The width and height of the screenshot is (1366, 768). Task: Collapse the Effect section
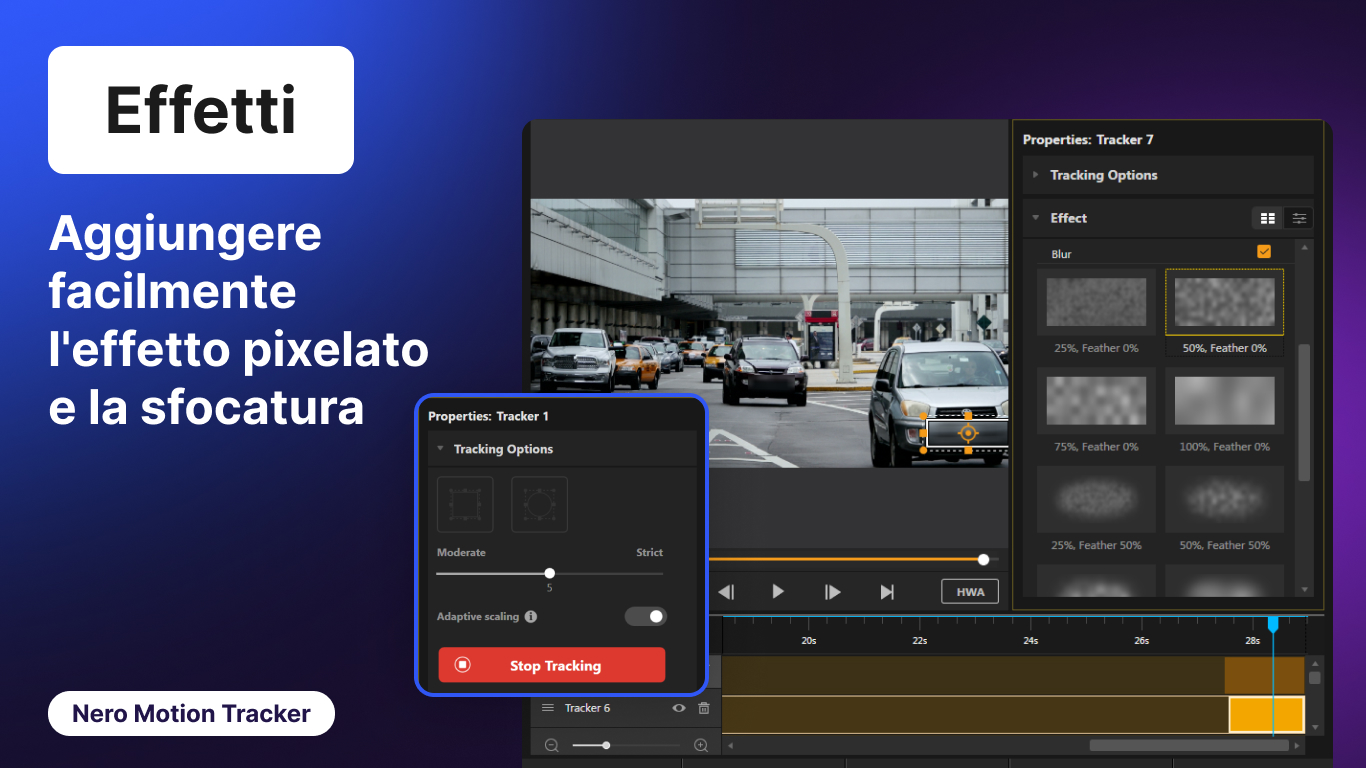tap(1036, 218)
